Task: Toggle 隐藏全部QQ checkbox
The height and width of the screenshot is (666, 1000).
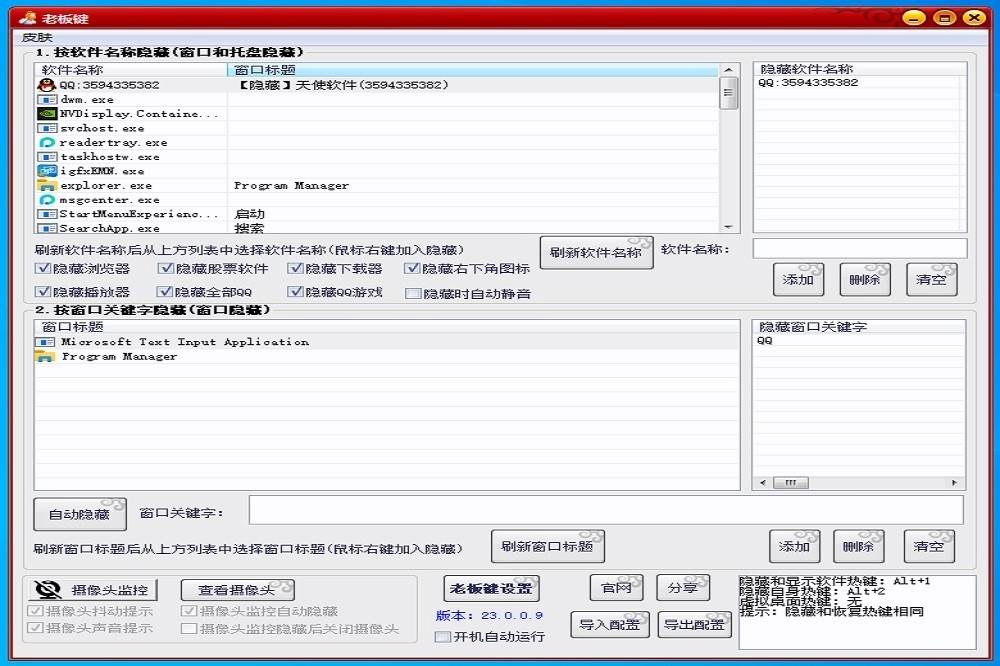Action: point(166,292)
